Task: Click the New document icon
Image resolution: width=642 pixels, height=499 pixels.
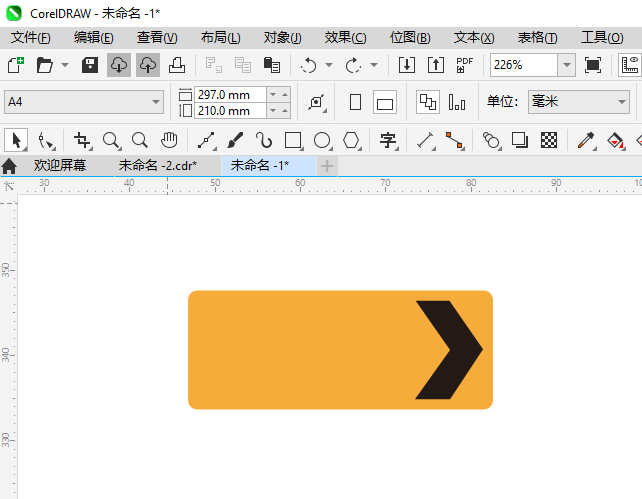Action: tap(16, 65)
